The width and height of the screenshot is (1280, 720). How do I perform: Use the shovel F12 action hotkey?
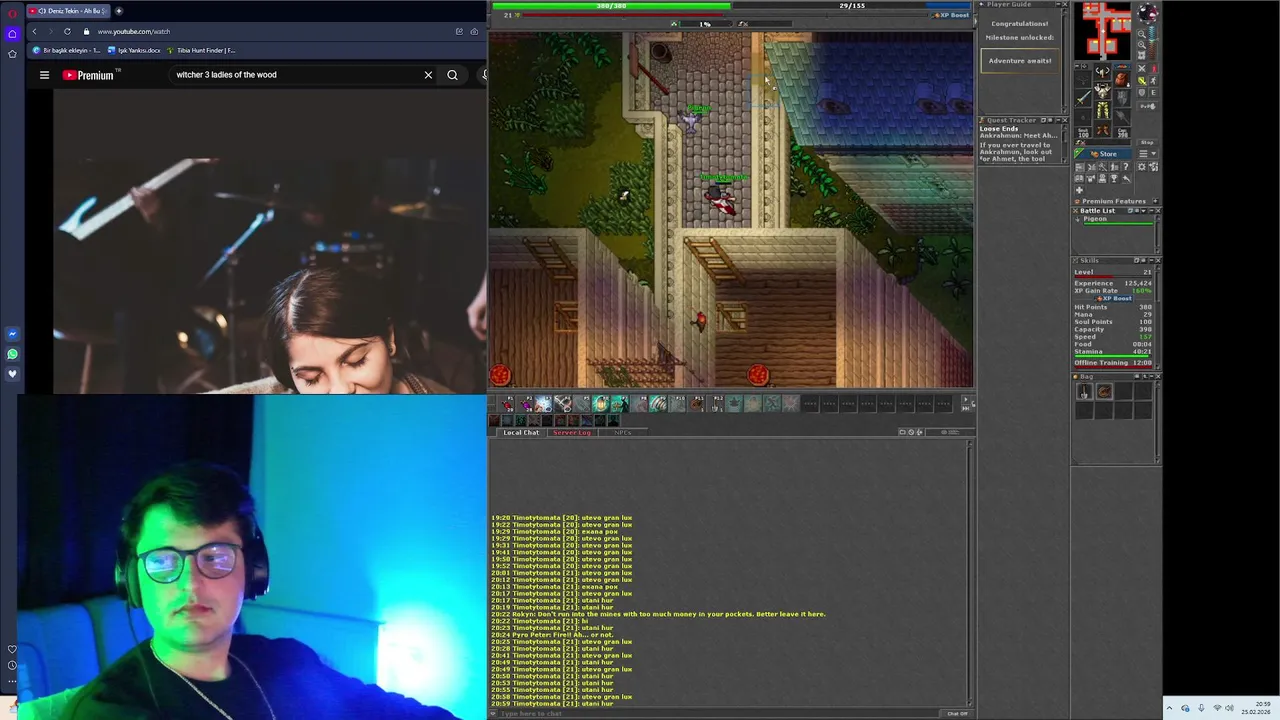(716, 404)
